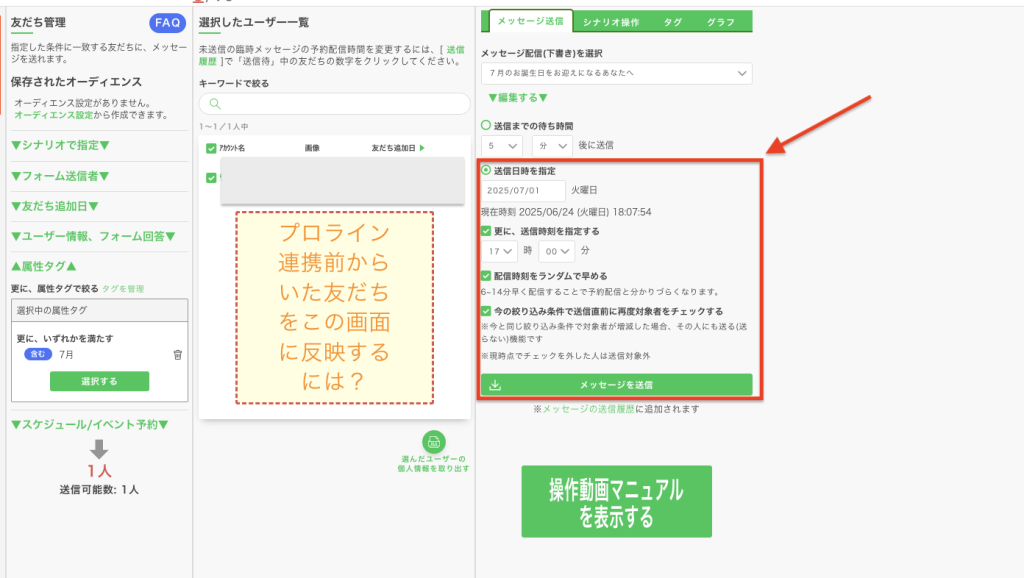Toggle 配信時刻をランダムで早める checkbox
1024x578 pixels.
[x=487, y=275]
